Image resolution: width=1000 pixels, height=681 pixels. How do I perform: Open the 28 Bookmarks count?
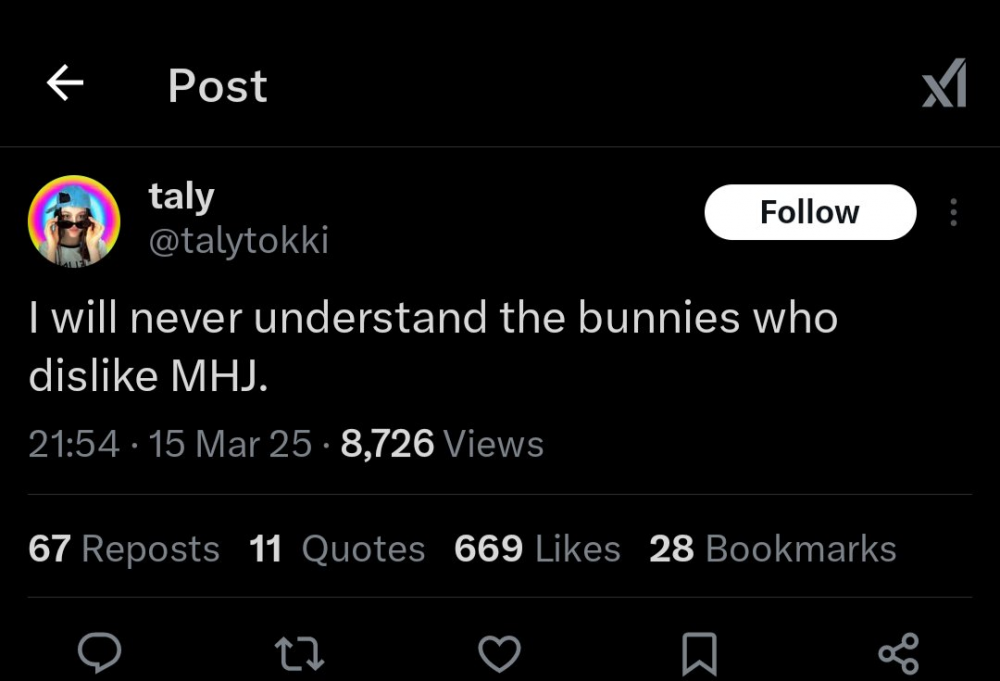point(773,548)
